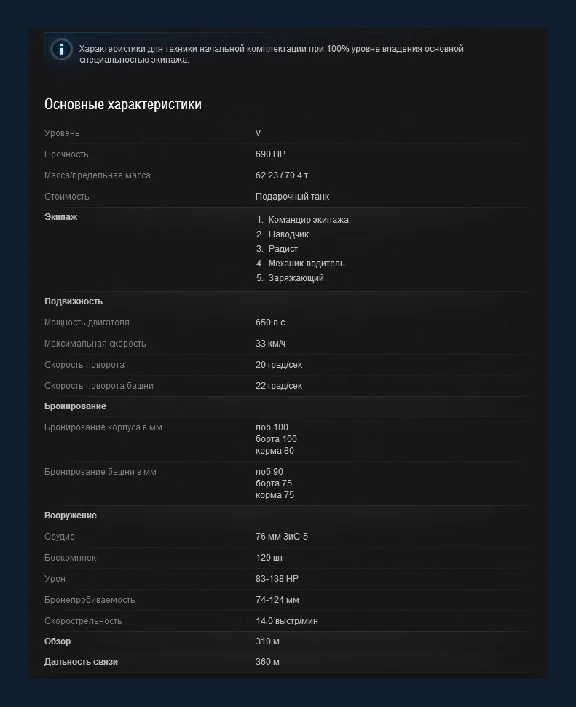Click the Подарочный танк cost value

pos(292,197)
